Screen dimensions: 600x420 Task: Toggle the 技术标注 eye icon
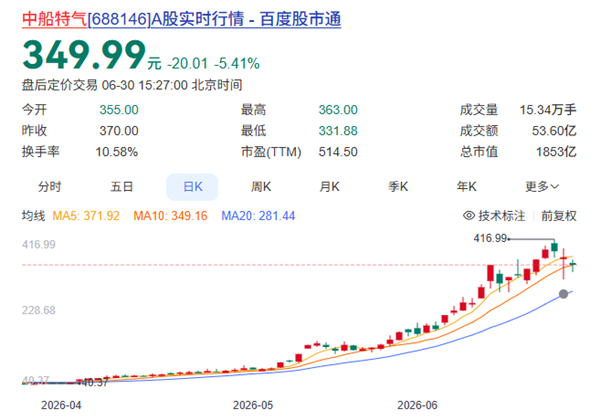click(469, 216)
